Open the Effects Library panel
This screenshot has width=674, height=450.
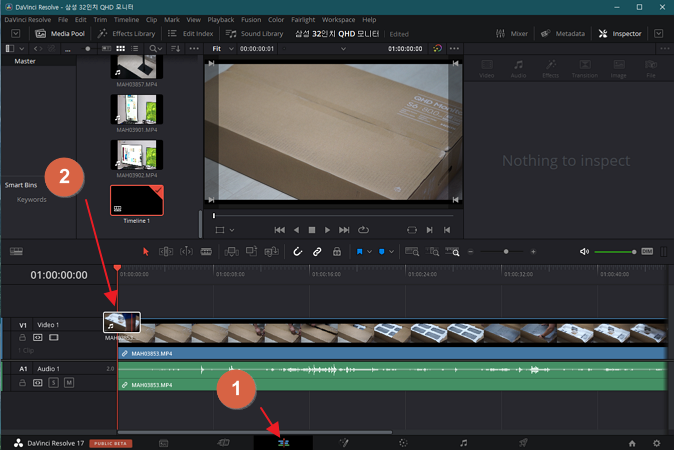(126, 34)
